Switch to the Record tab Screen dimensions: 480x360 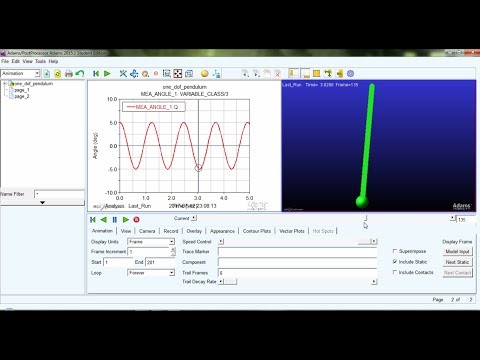(171, 231)
